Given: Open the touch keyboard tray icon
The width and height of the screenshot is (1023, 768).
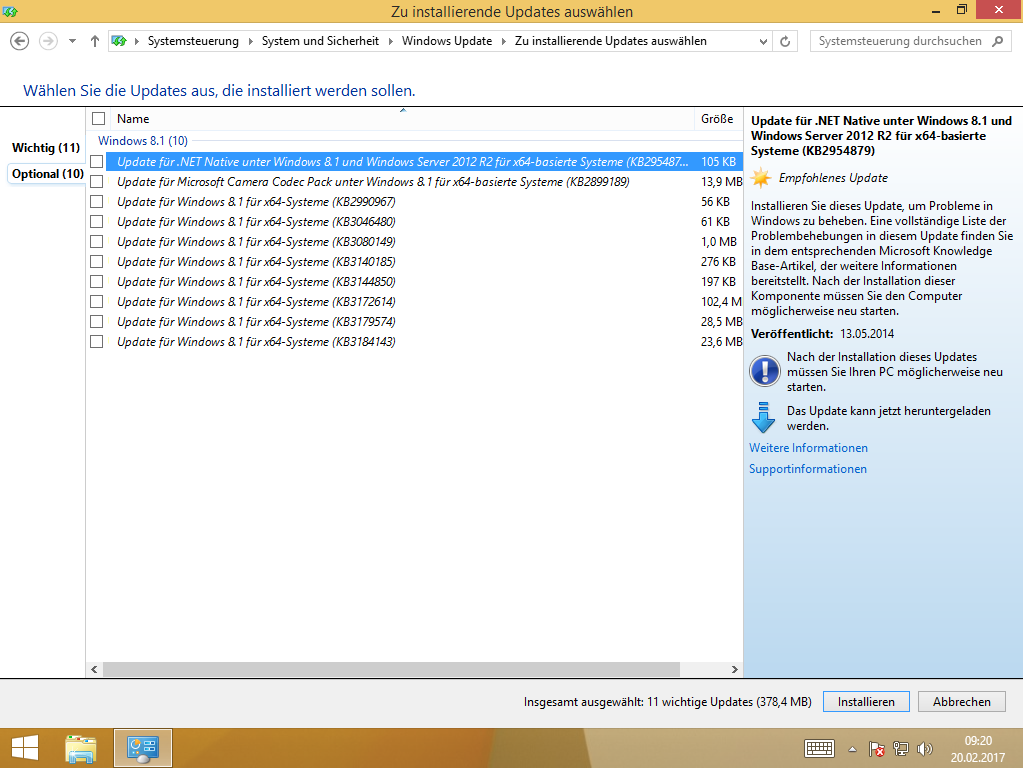Looking at the screenshot, I should coord(819,748).
